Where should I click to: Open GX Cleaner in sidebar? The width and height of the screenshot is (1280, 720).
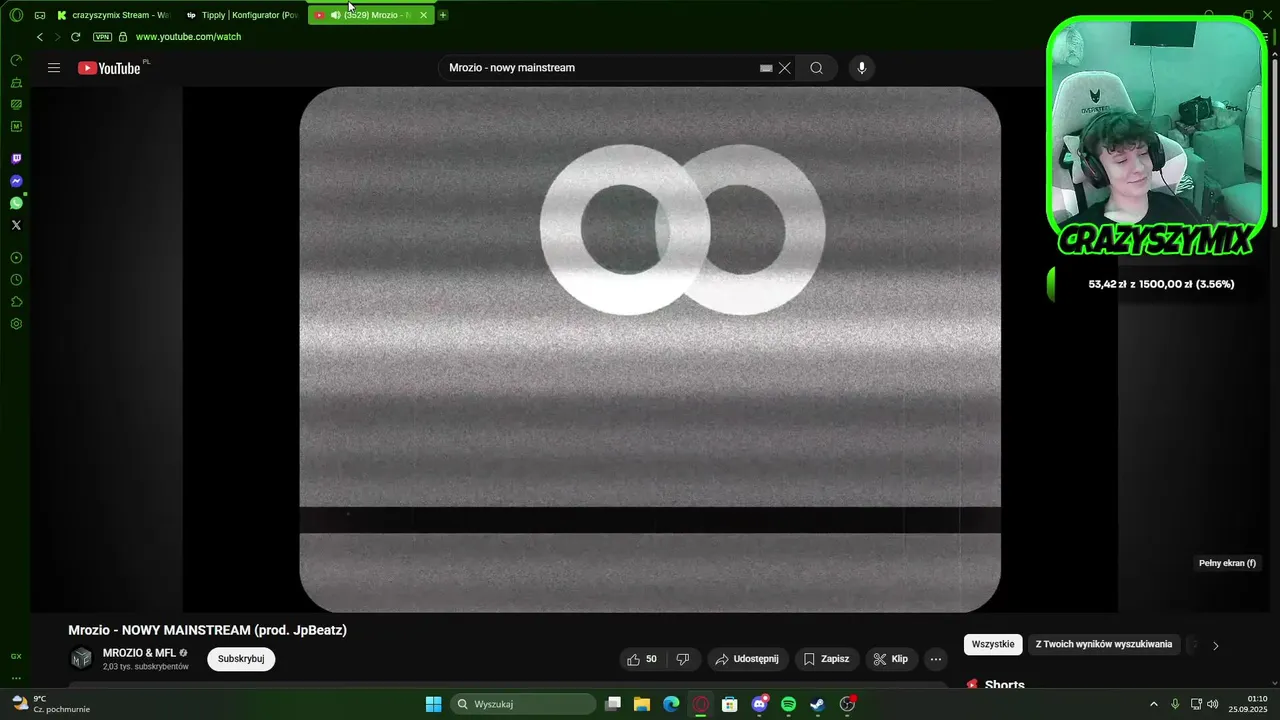click(x=16, y=83)
